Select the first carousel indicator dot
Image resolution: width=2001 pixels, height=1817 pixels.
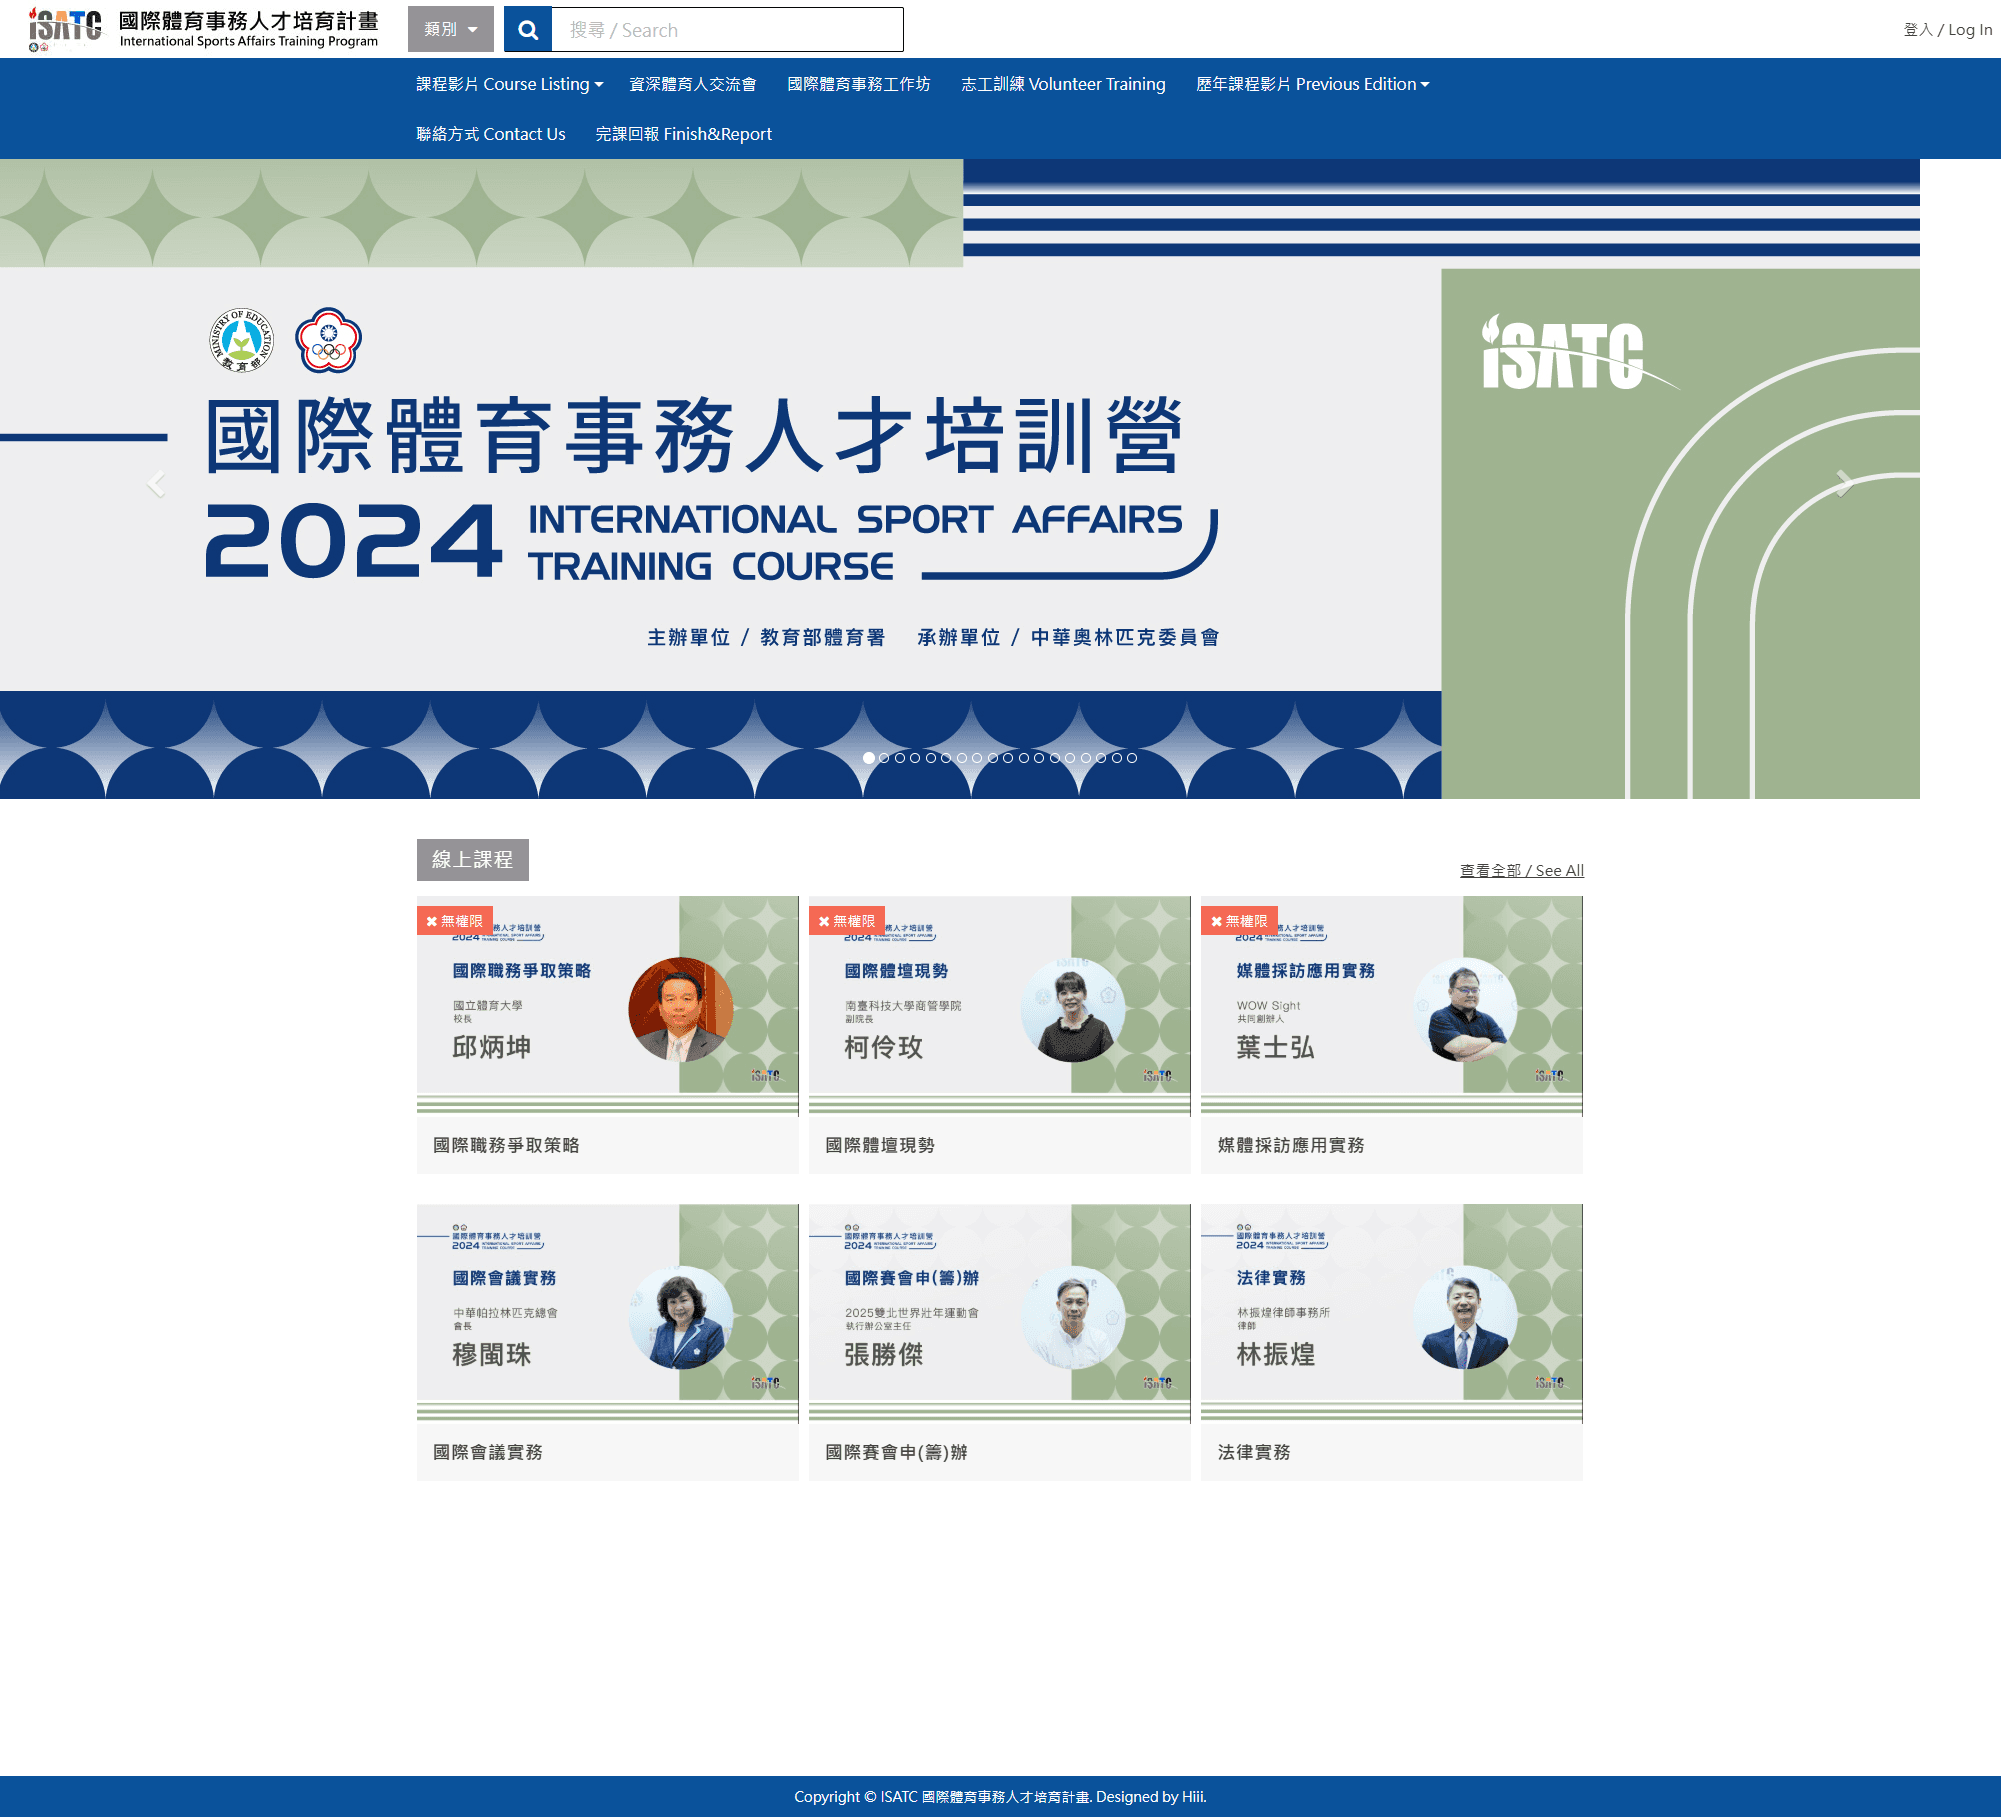tap(869, 758)
